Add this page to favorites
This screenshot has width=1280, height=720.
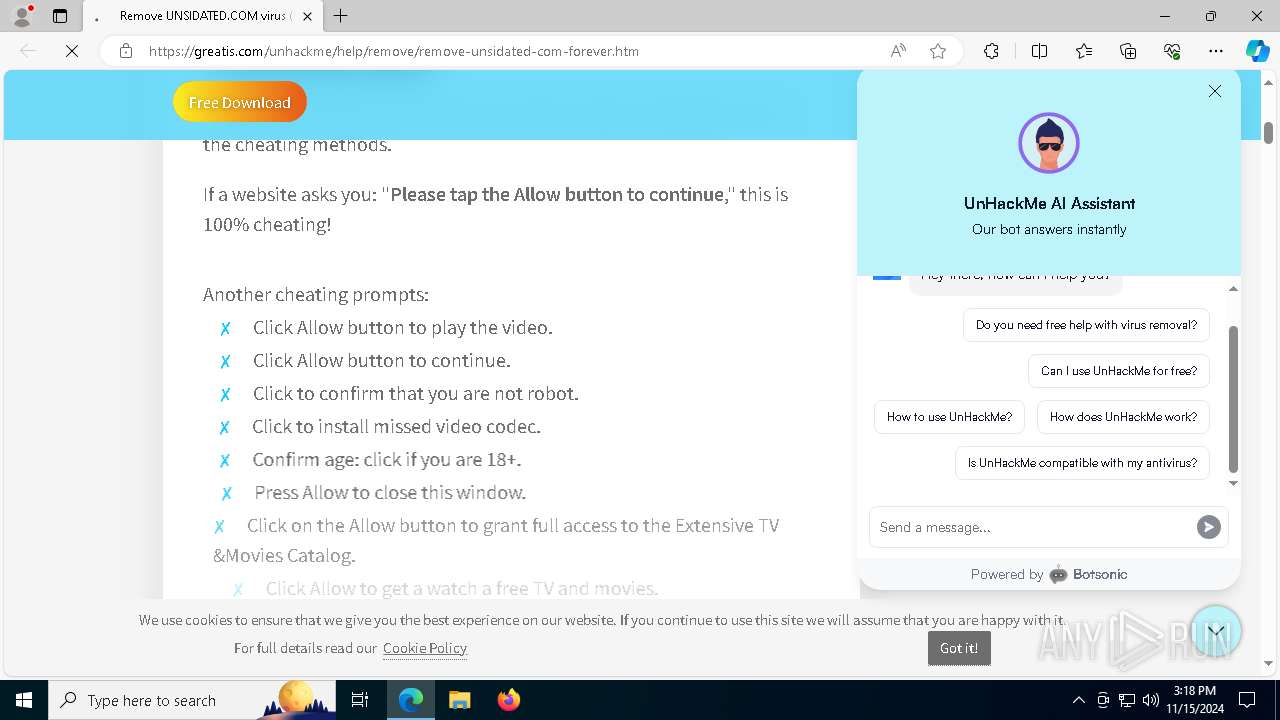pyautogui.click(x=938, y=51)
